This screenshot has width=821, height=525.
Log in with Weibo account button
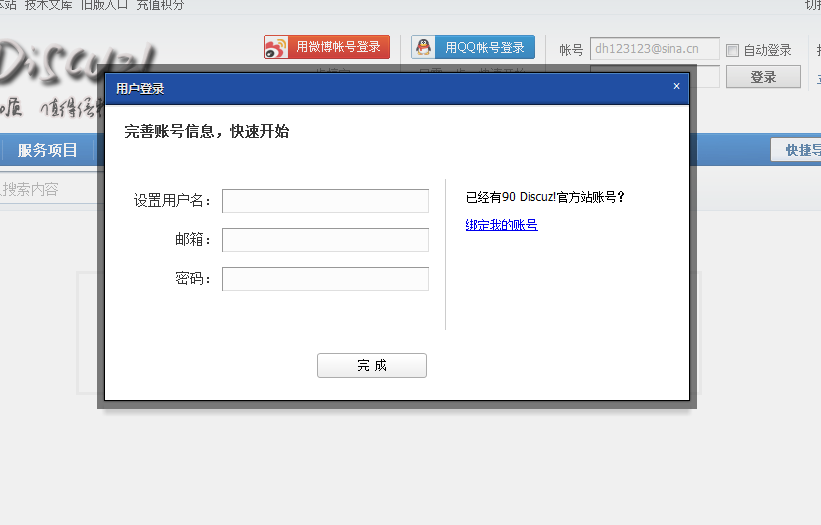327,47
